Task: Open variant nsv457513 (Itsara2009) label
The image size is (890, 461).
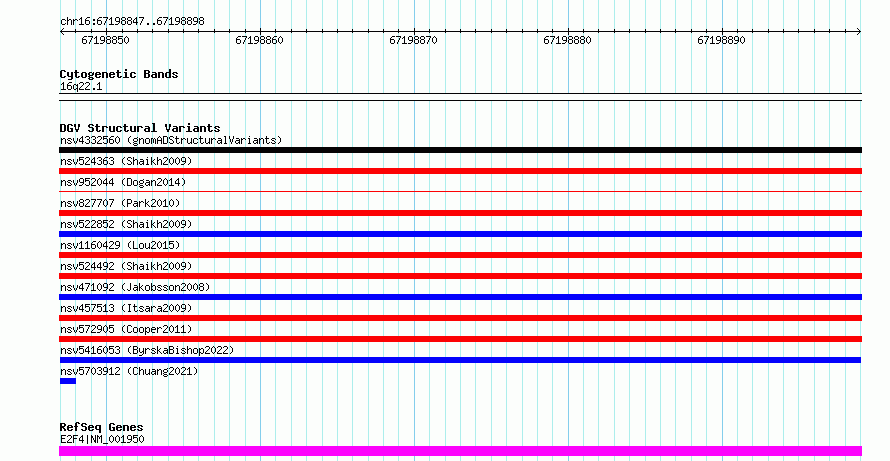Action: click(x=126, y=308)
